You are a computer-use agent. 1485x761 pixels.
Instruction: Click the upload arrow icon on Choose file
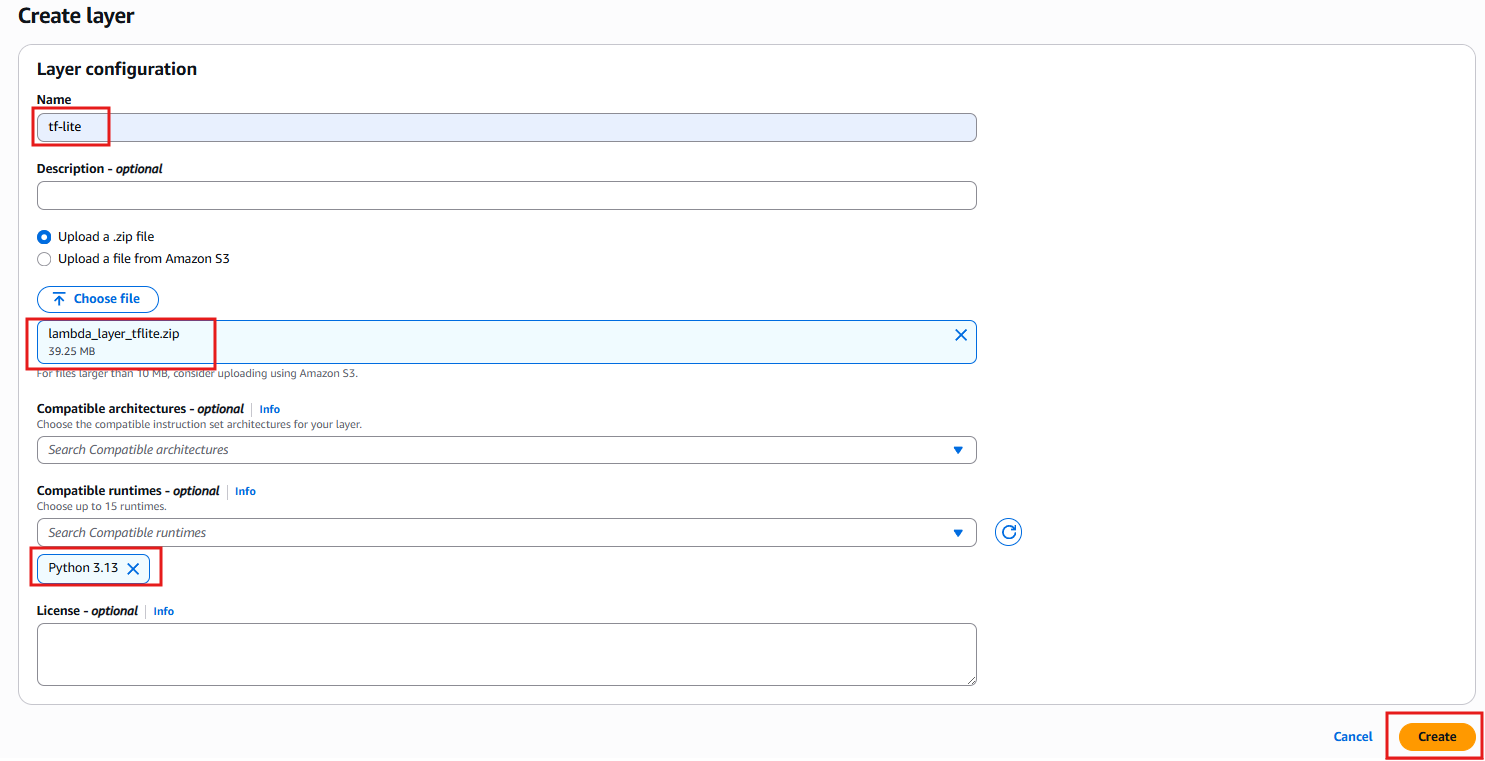(60, 299)
